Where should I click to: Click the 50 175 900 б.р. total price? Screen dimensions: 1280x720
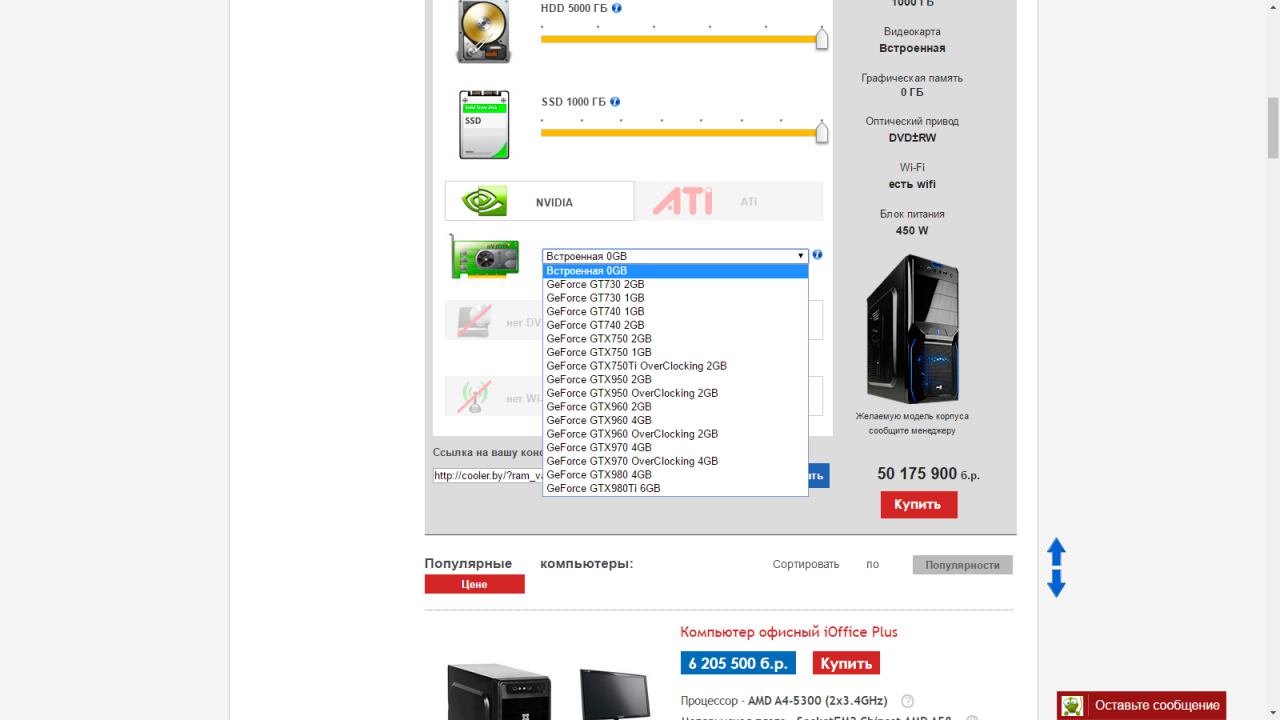928,474
